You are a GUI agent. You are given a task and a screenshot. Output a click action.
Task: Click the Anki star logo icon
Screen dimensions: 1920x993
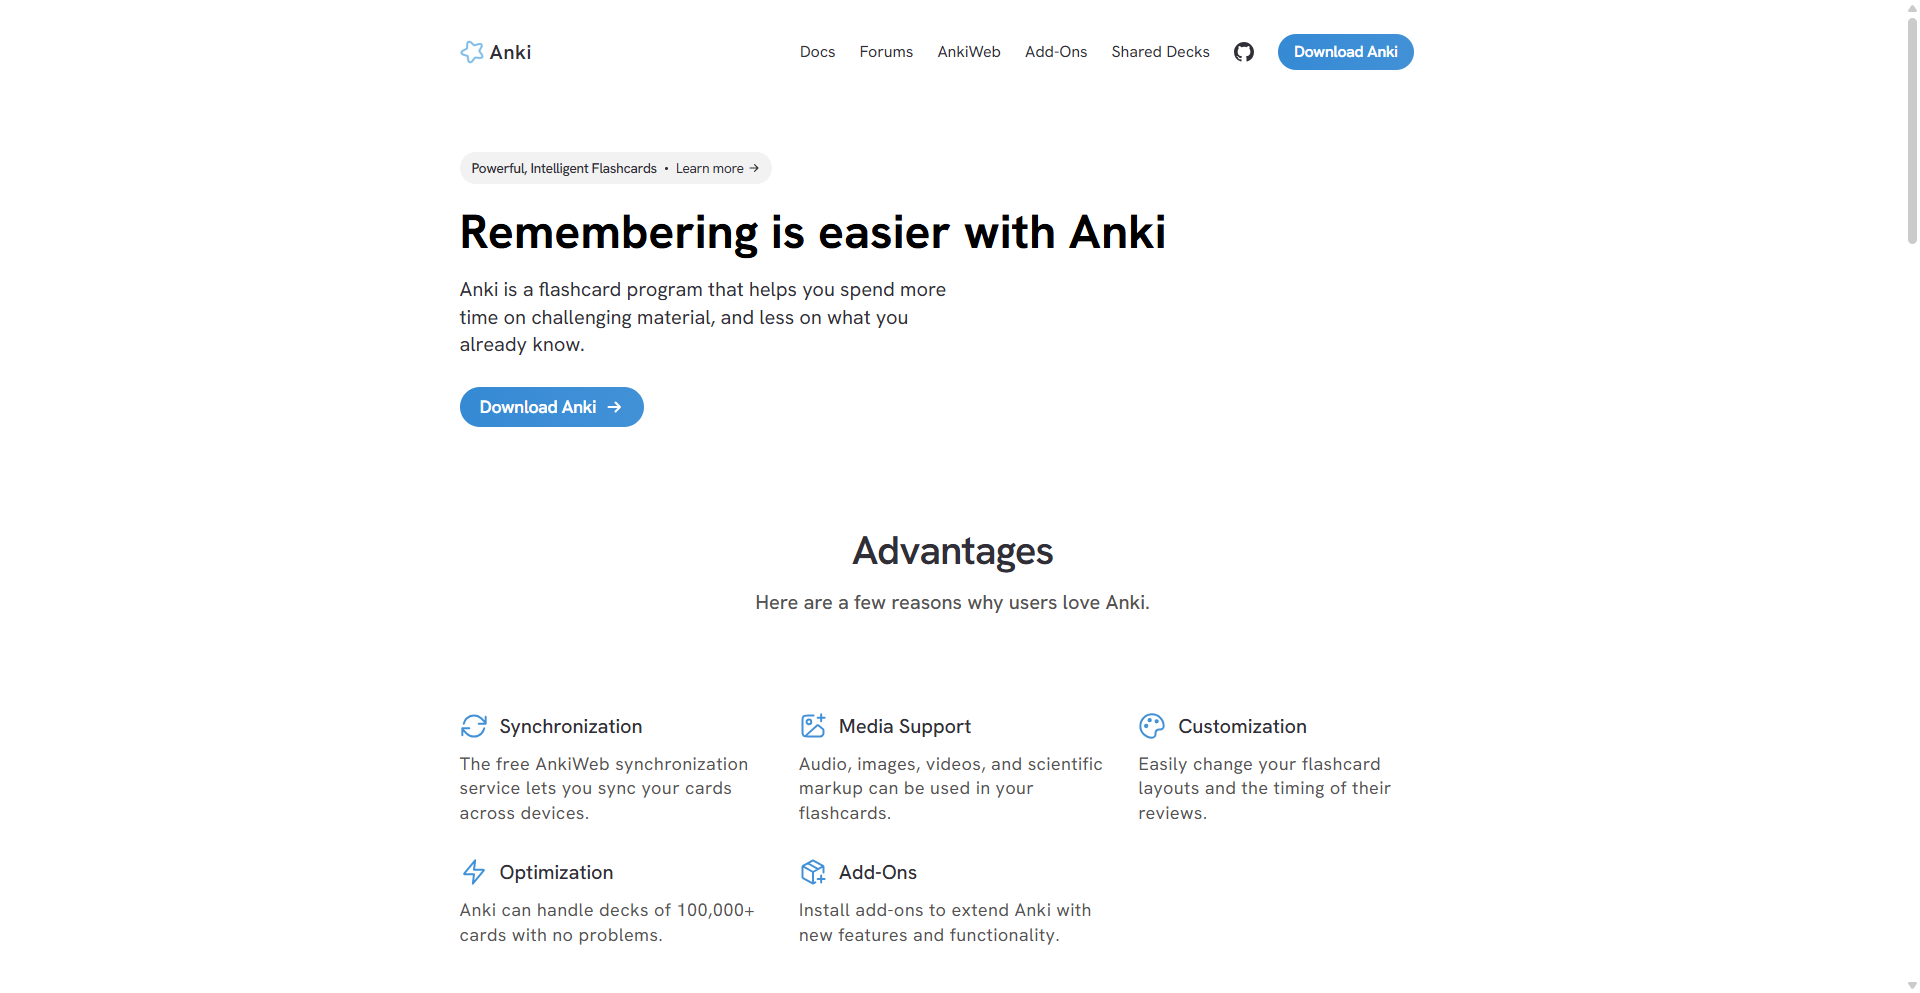coord(472,52)
